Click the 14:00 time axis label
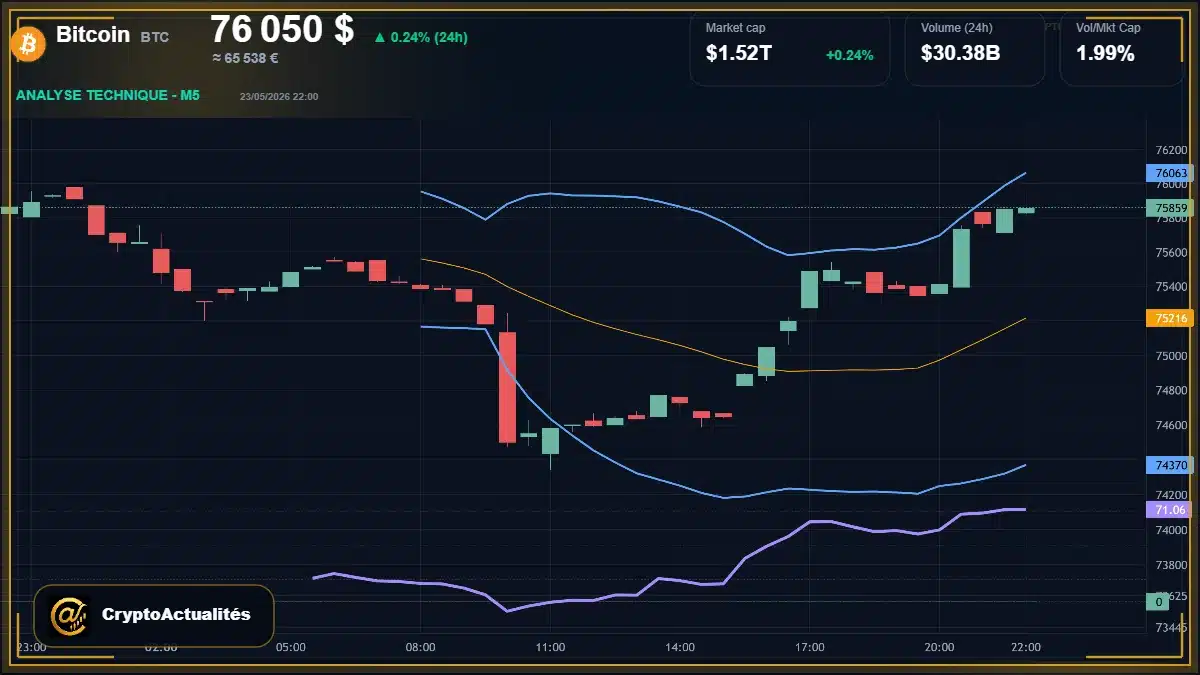The width and height of the screenshot is (1200, 675). 679,647
